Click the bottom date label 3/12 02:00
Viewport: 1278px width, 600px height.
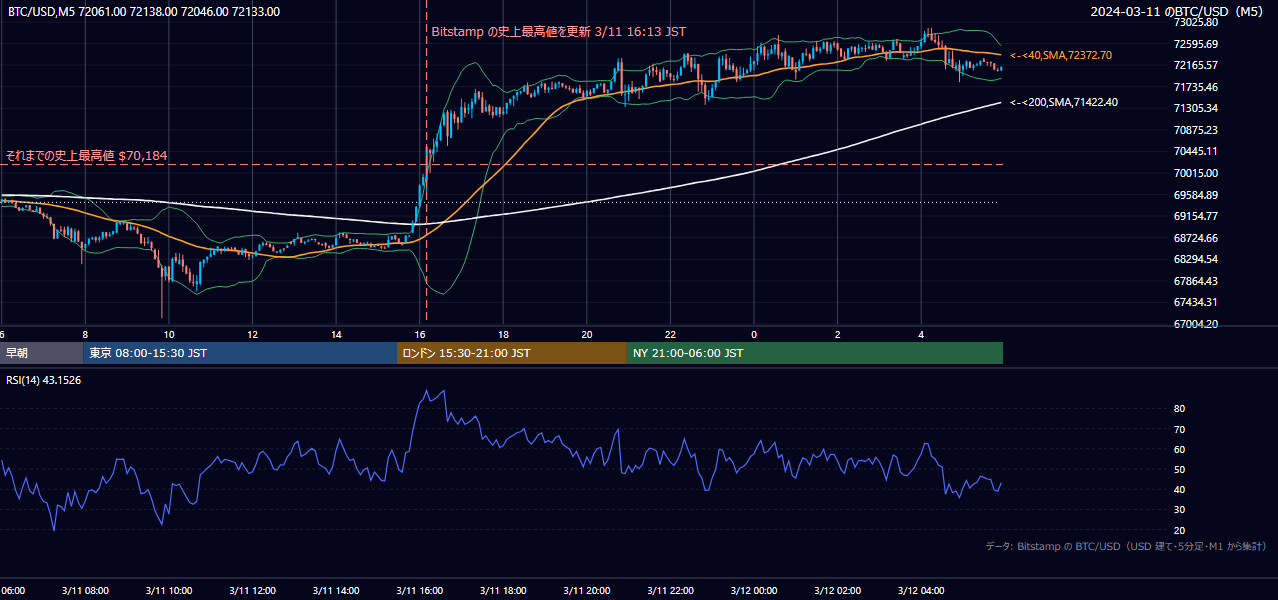pyautogui.click(x=839, y=590)
